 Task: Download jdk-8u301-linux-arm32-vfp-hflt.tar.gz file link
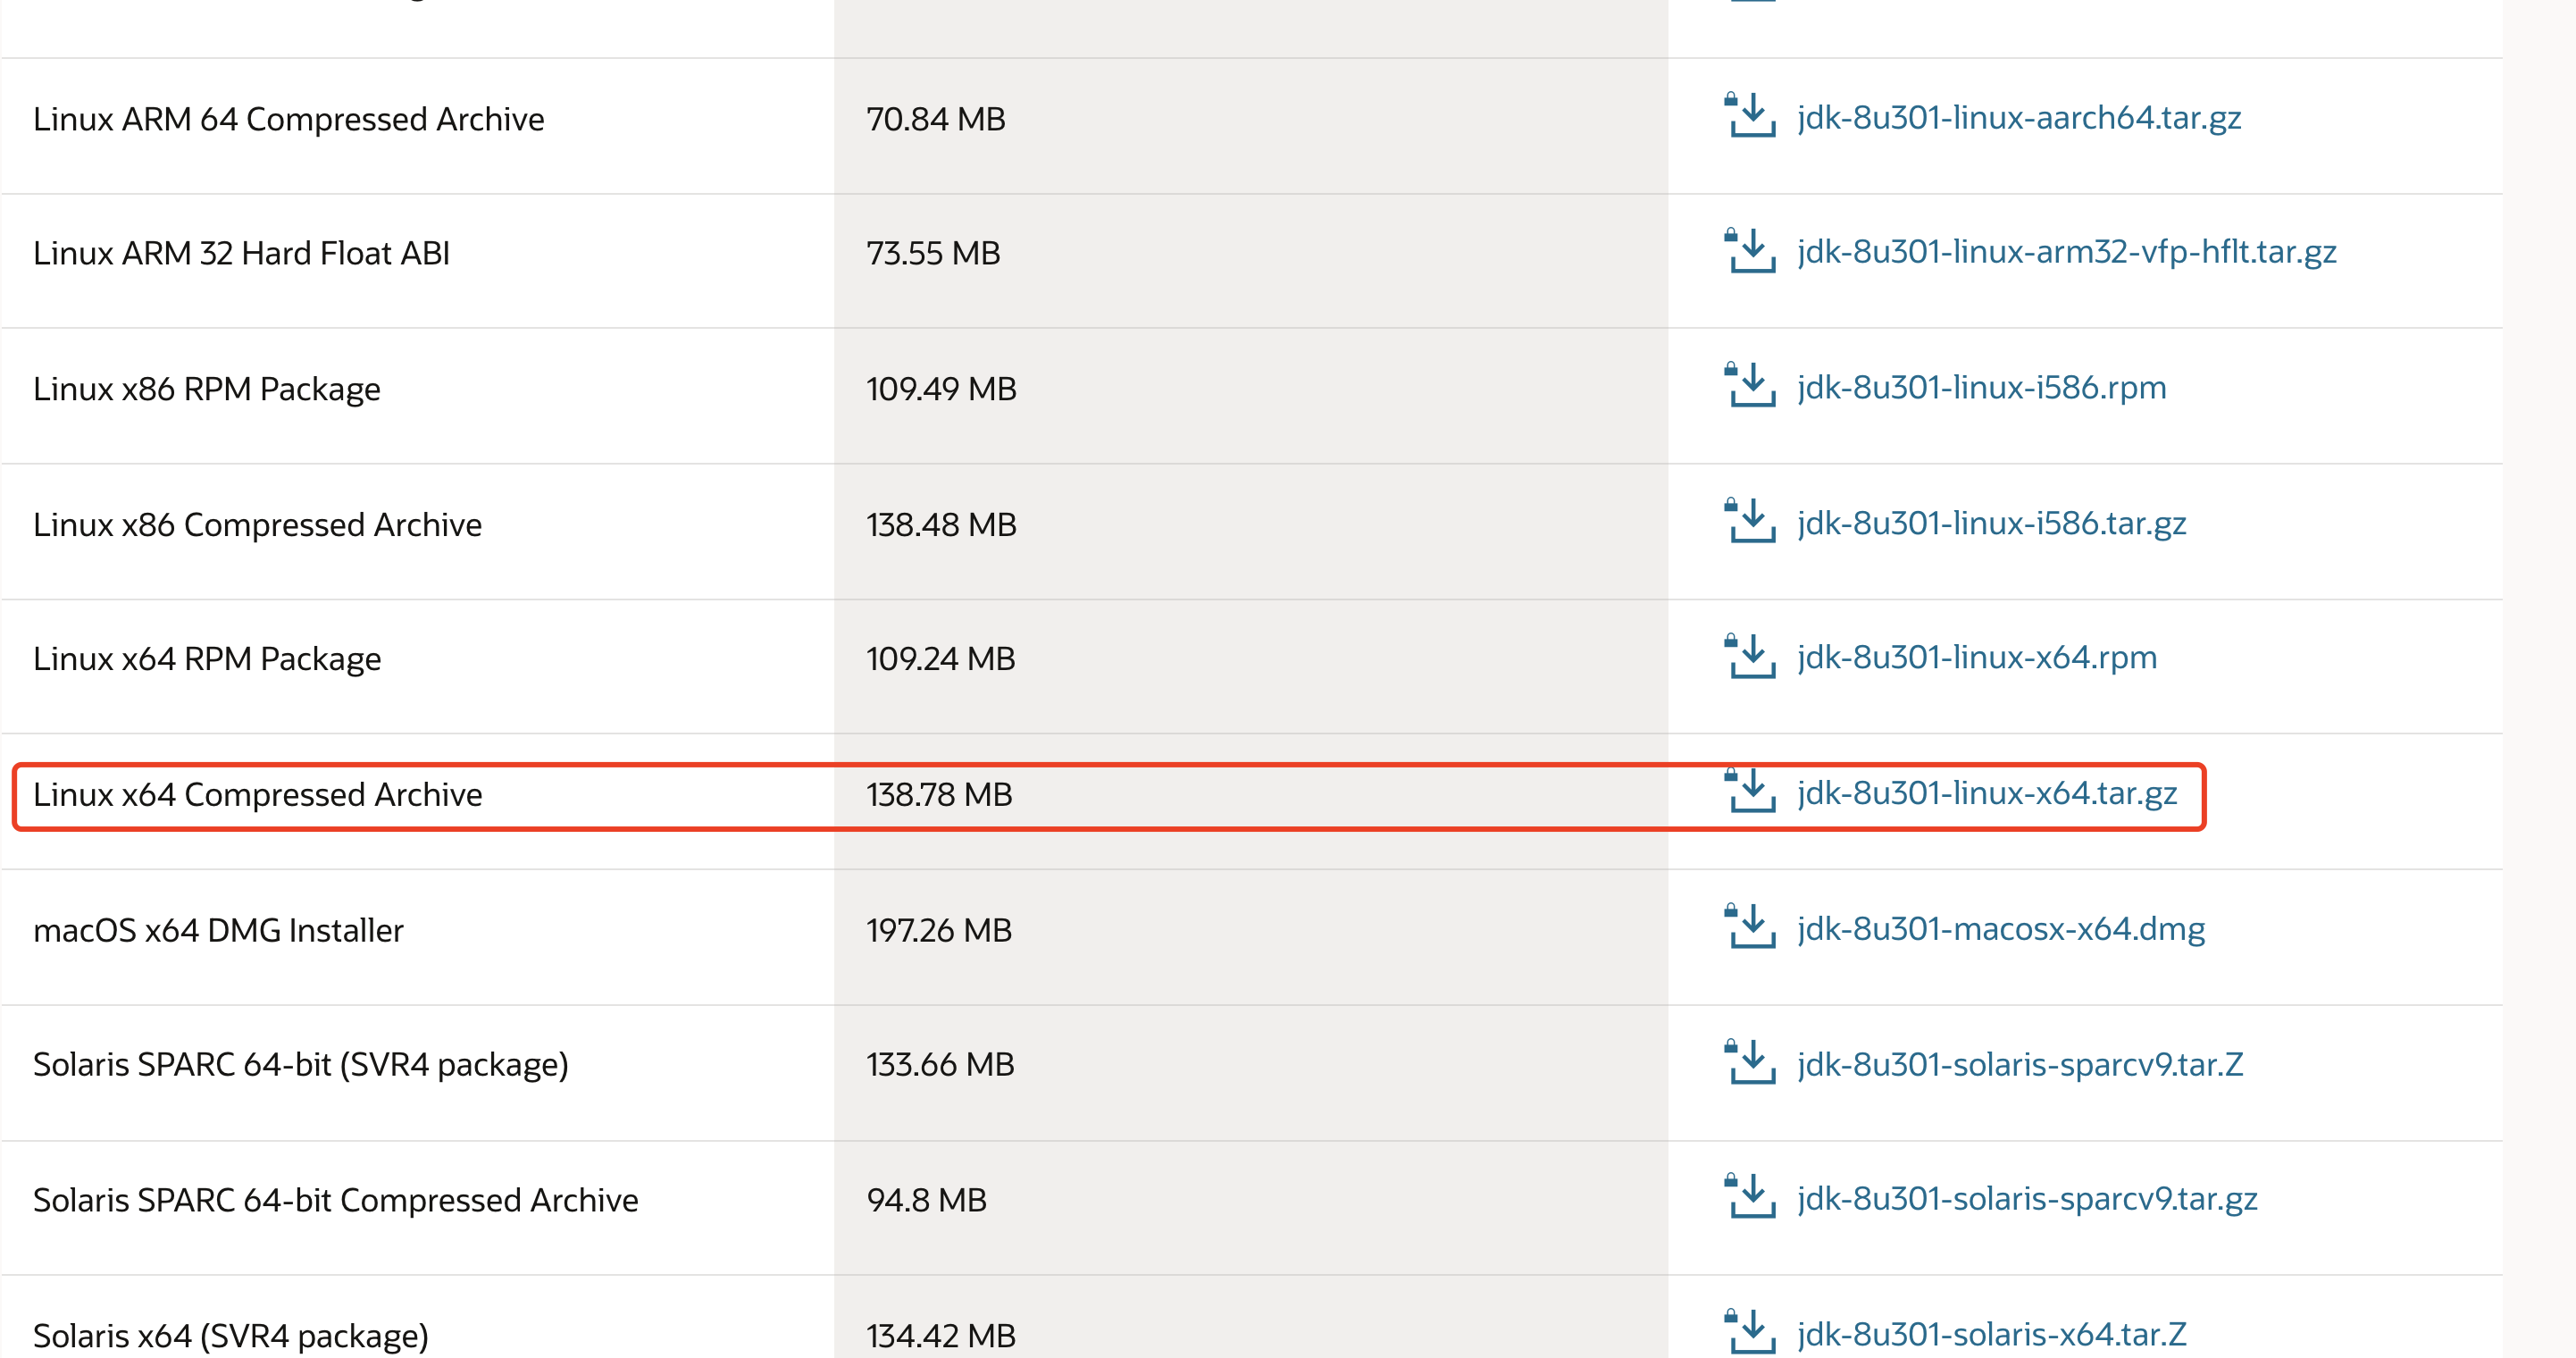click(x=2066, y=252)
